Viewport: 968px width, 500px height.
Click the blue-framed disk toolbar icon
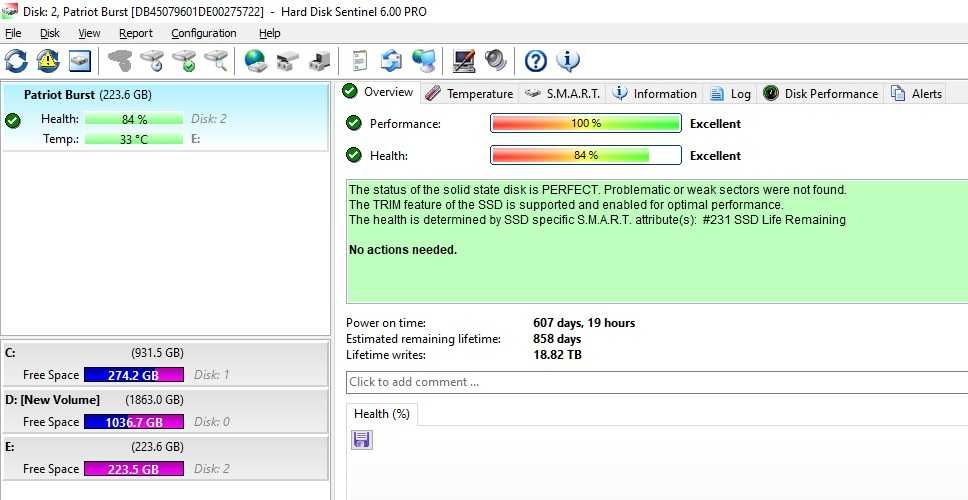(80, 60)
